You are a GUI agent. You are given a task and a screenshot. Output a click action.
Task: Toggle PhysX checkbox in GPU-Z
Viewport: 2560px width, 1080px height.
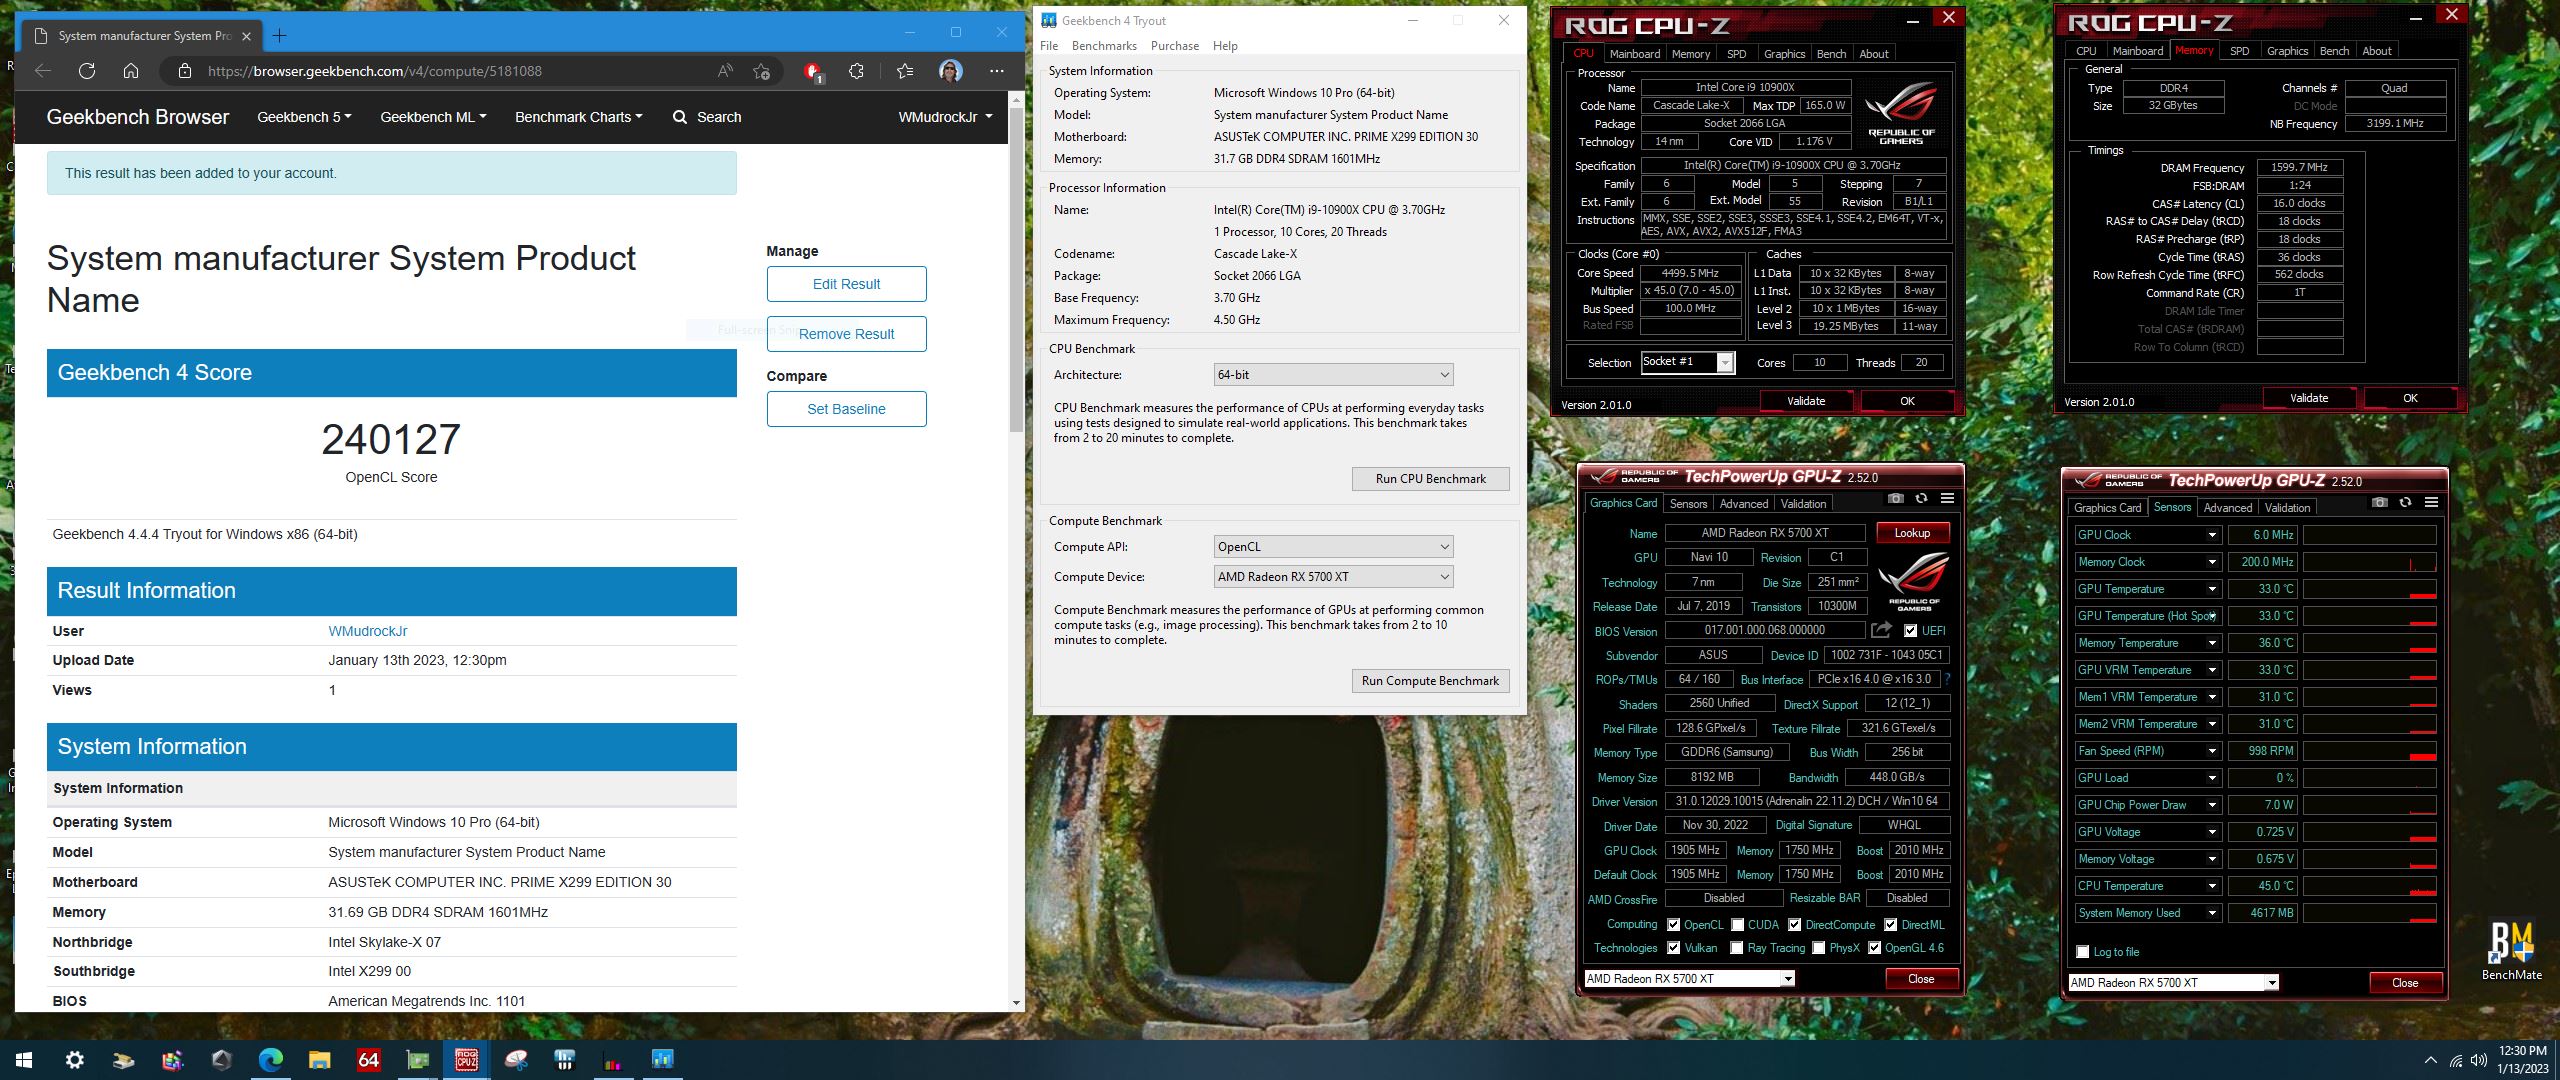coord(1819,948)
